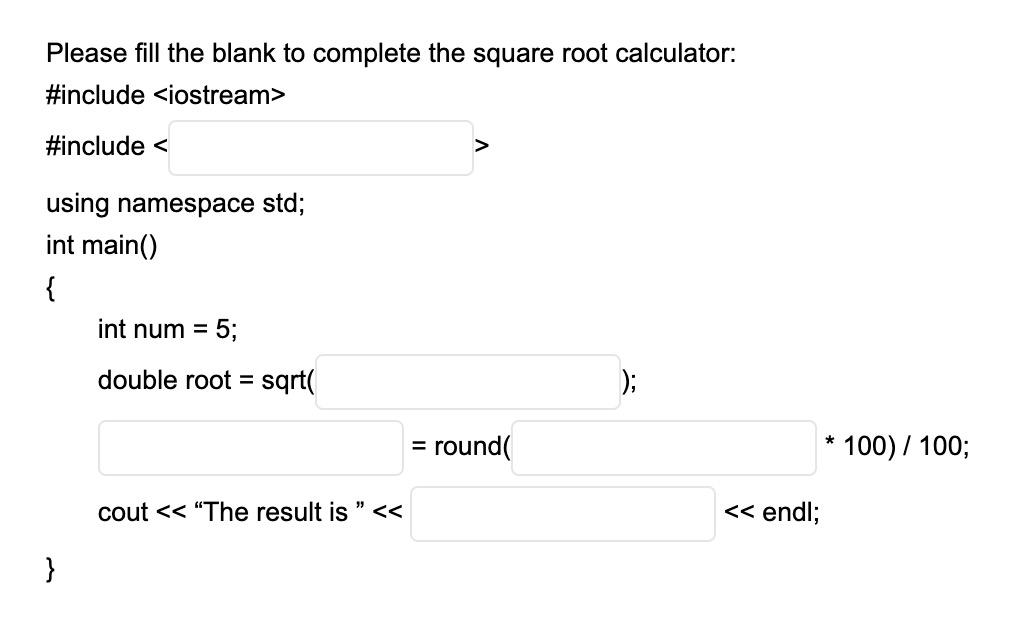This screenshot has width=1032, height=622.
Task: Click the blank inside round( parentheses
Action: [x=663, y=447]
